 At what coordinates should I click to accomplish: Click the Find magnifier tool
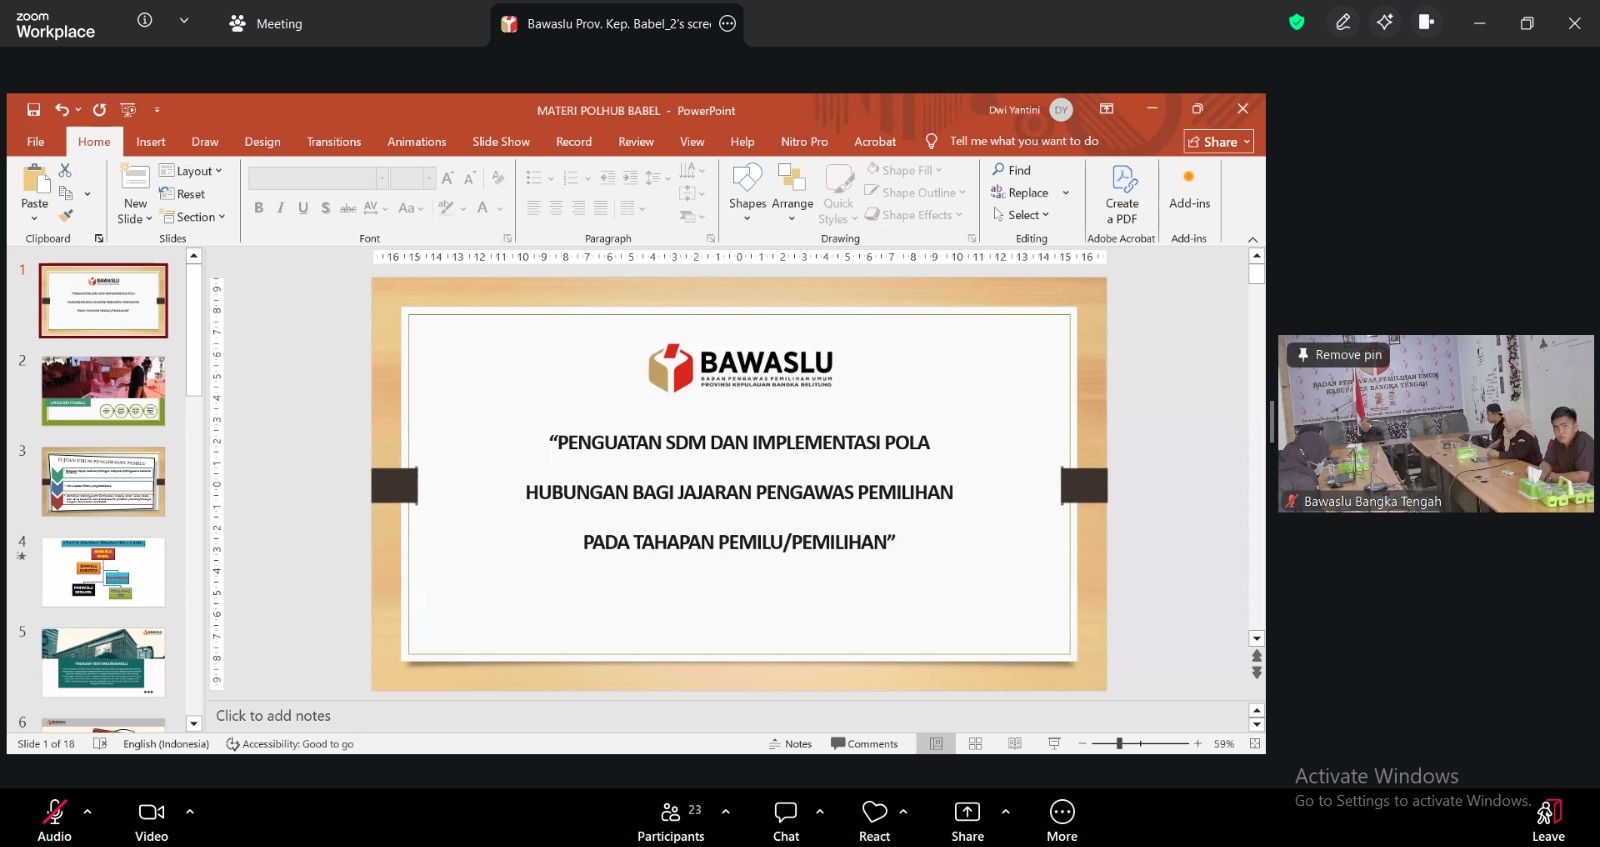1012,170
